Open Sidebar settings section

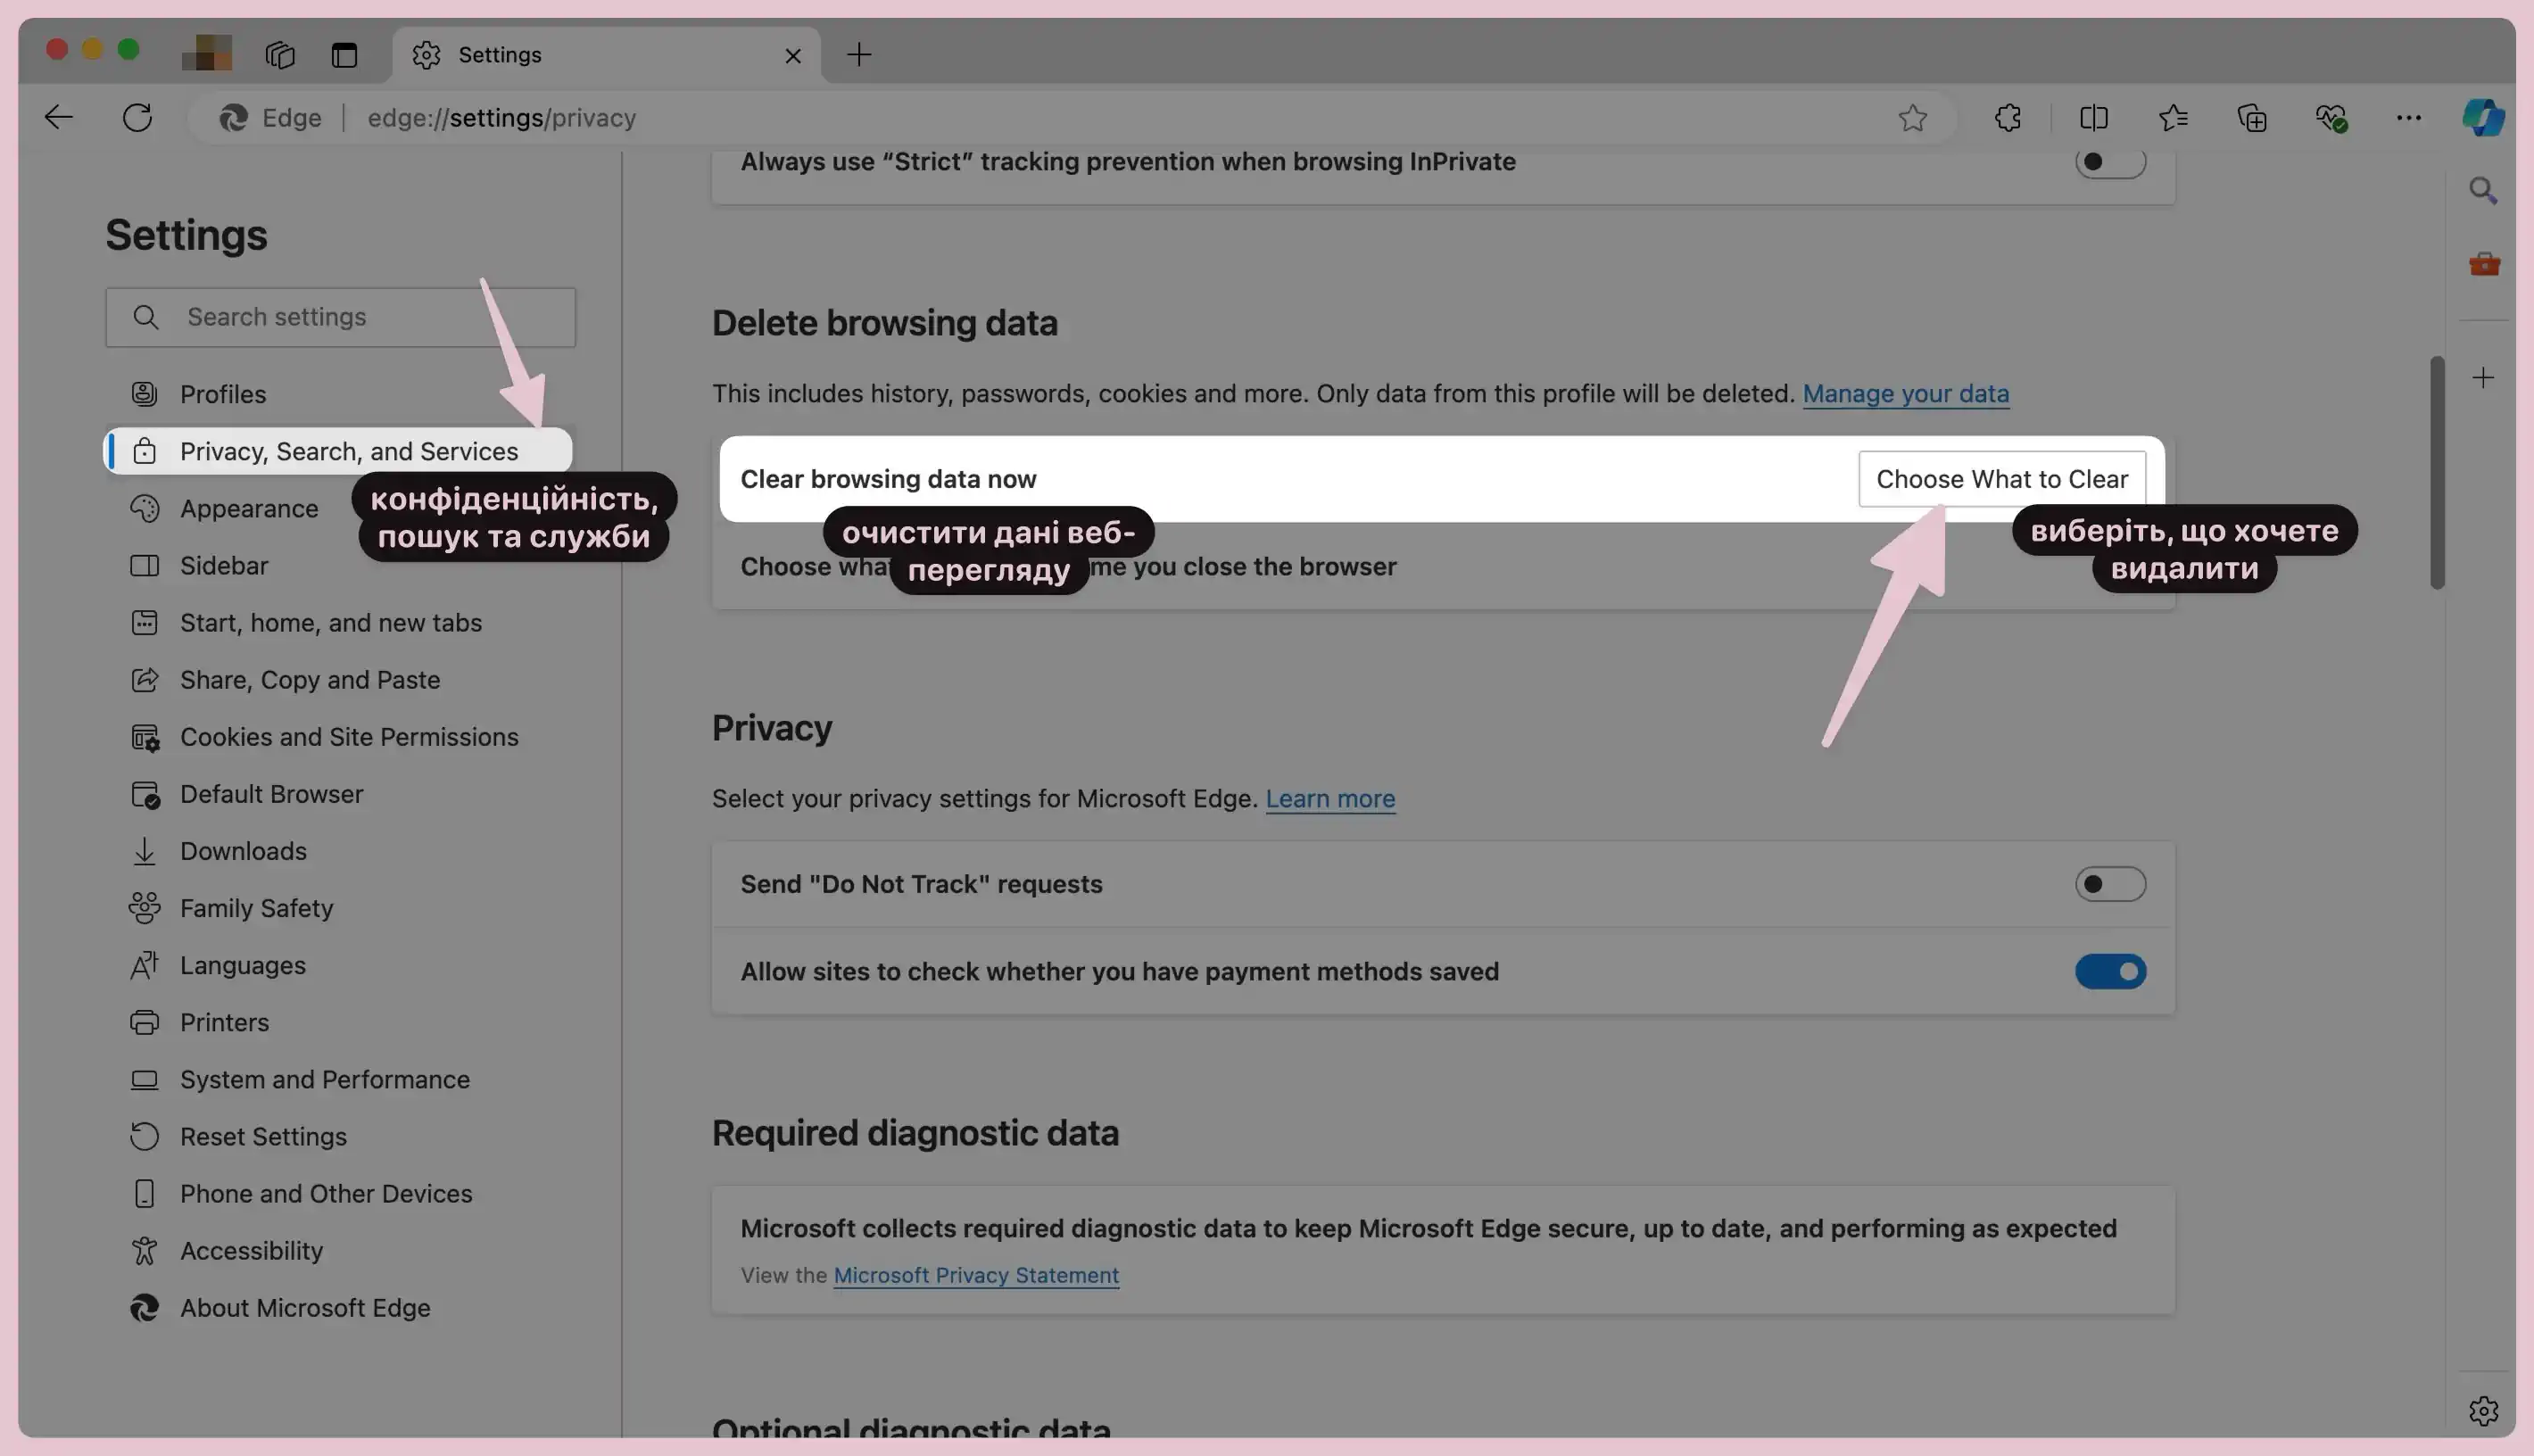click(x=340, y=565)
